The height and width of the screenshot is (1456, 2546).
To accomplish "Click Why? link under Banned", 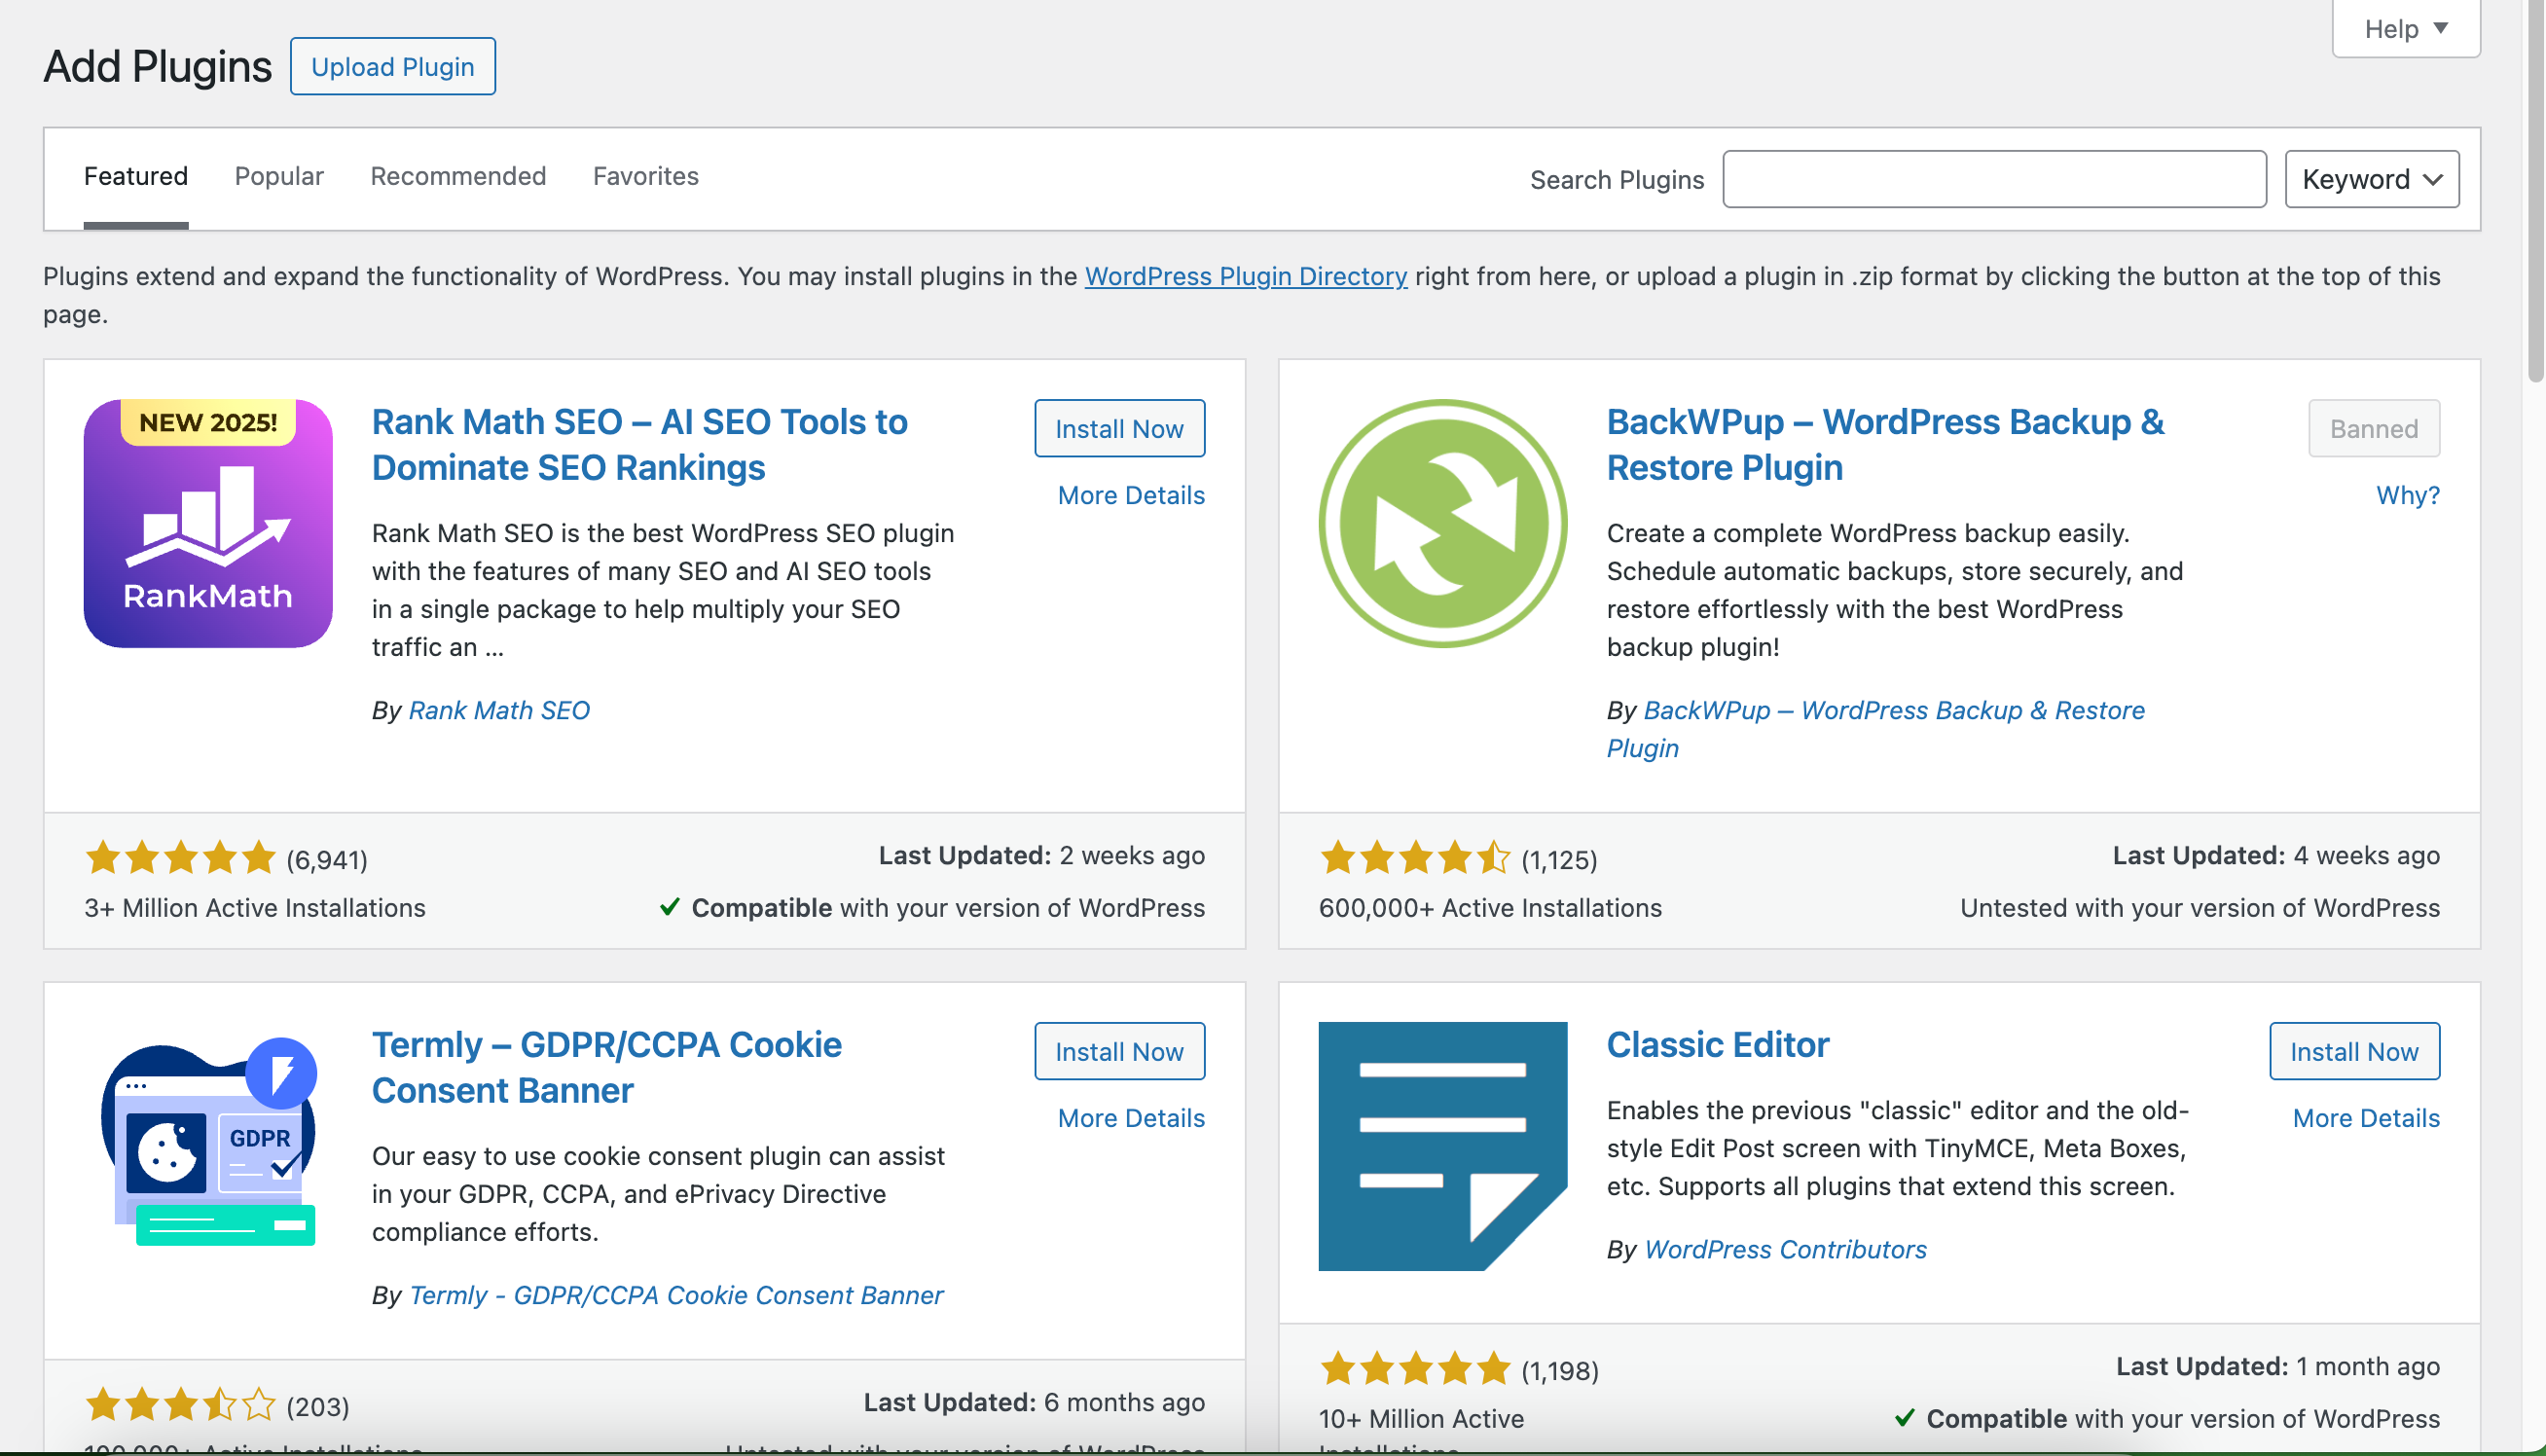I will coord(2407,495).
